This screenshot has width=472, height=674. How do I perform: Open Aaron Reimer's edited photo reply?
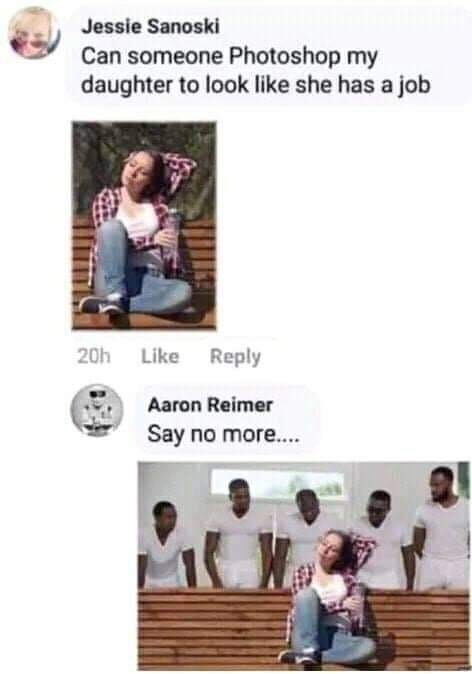pyautogui.click(x=303, y=565)
